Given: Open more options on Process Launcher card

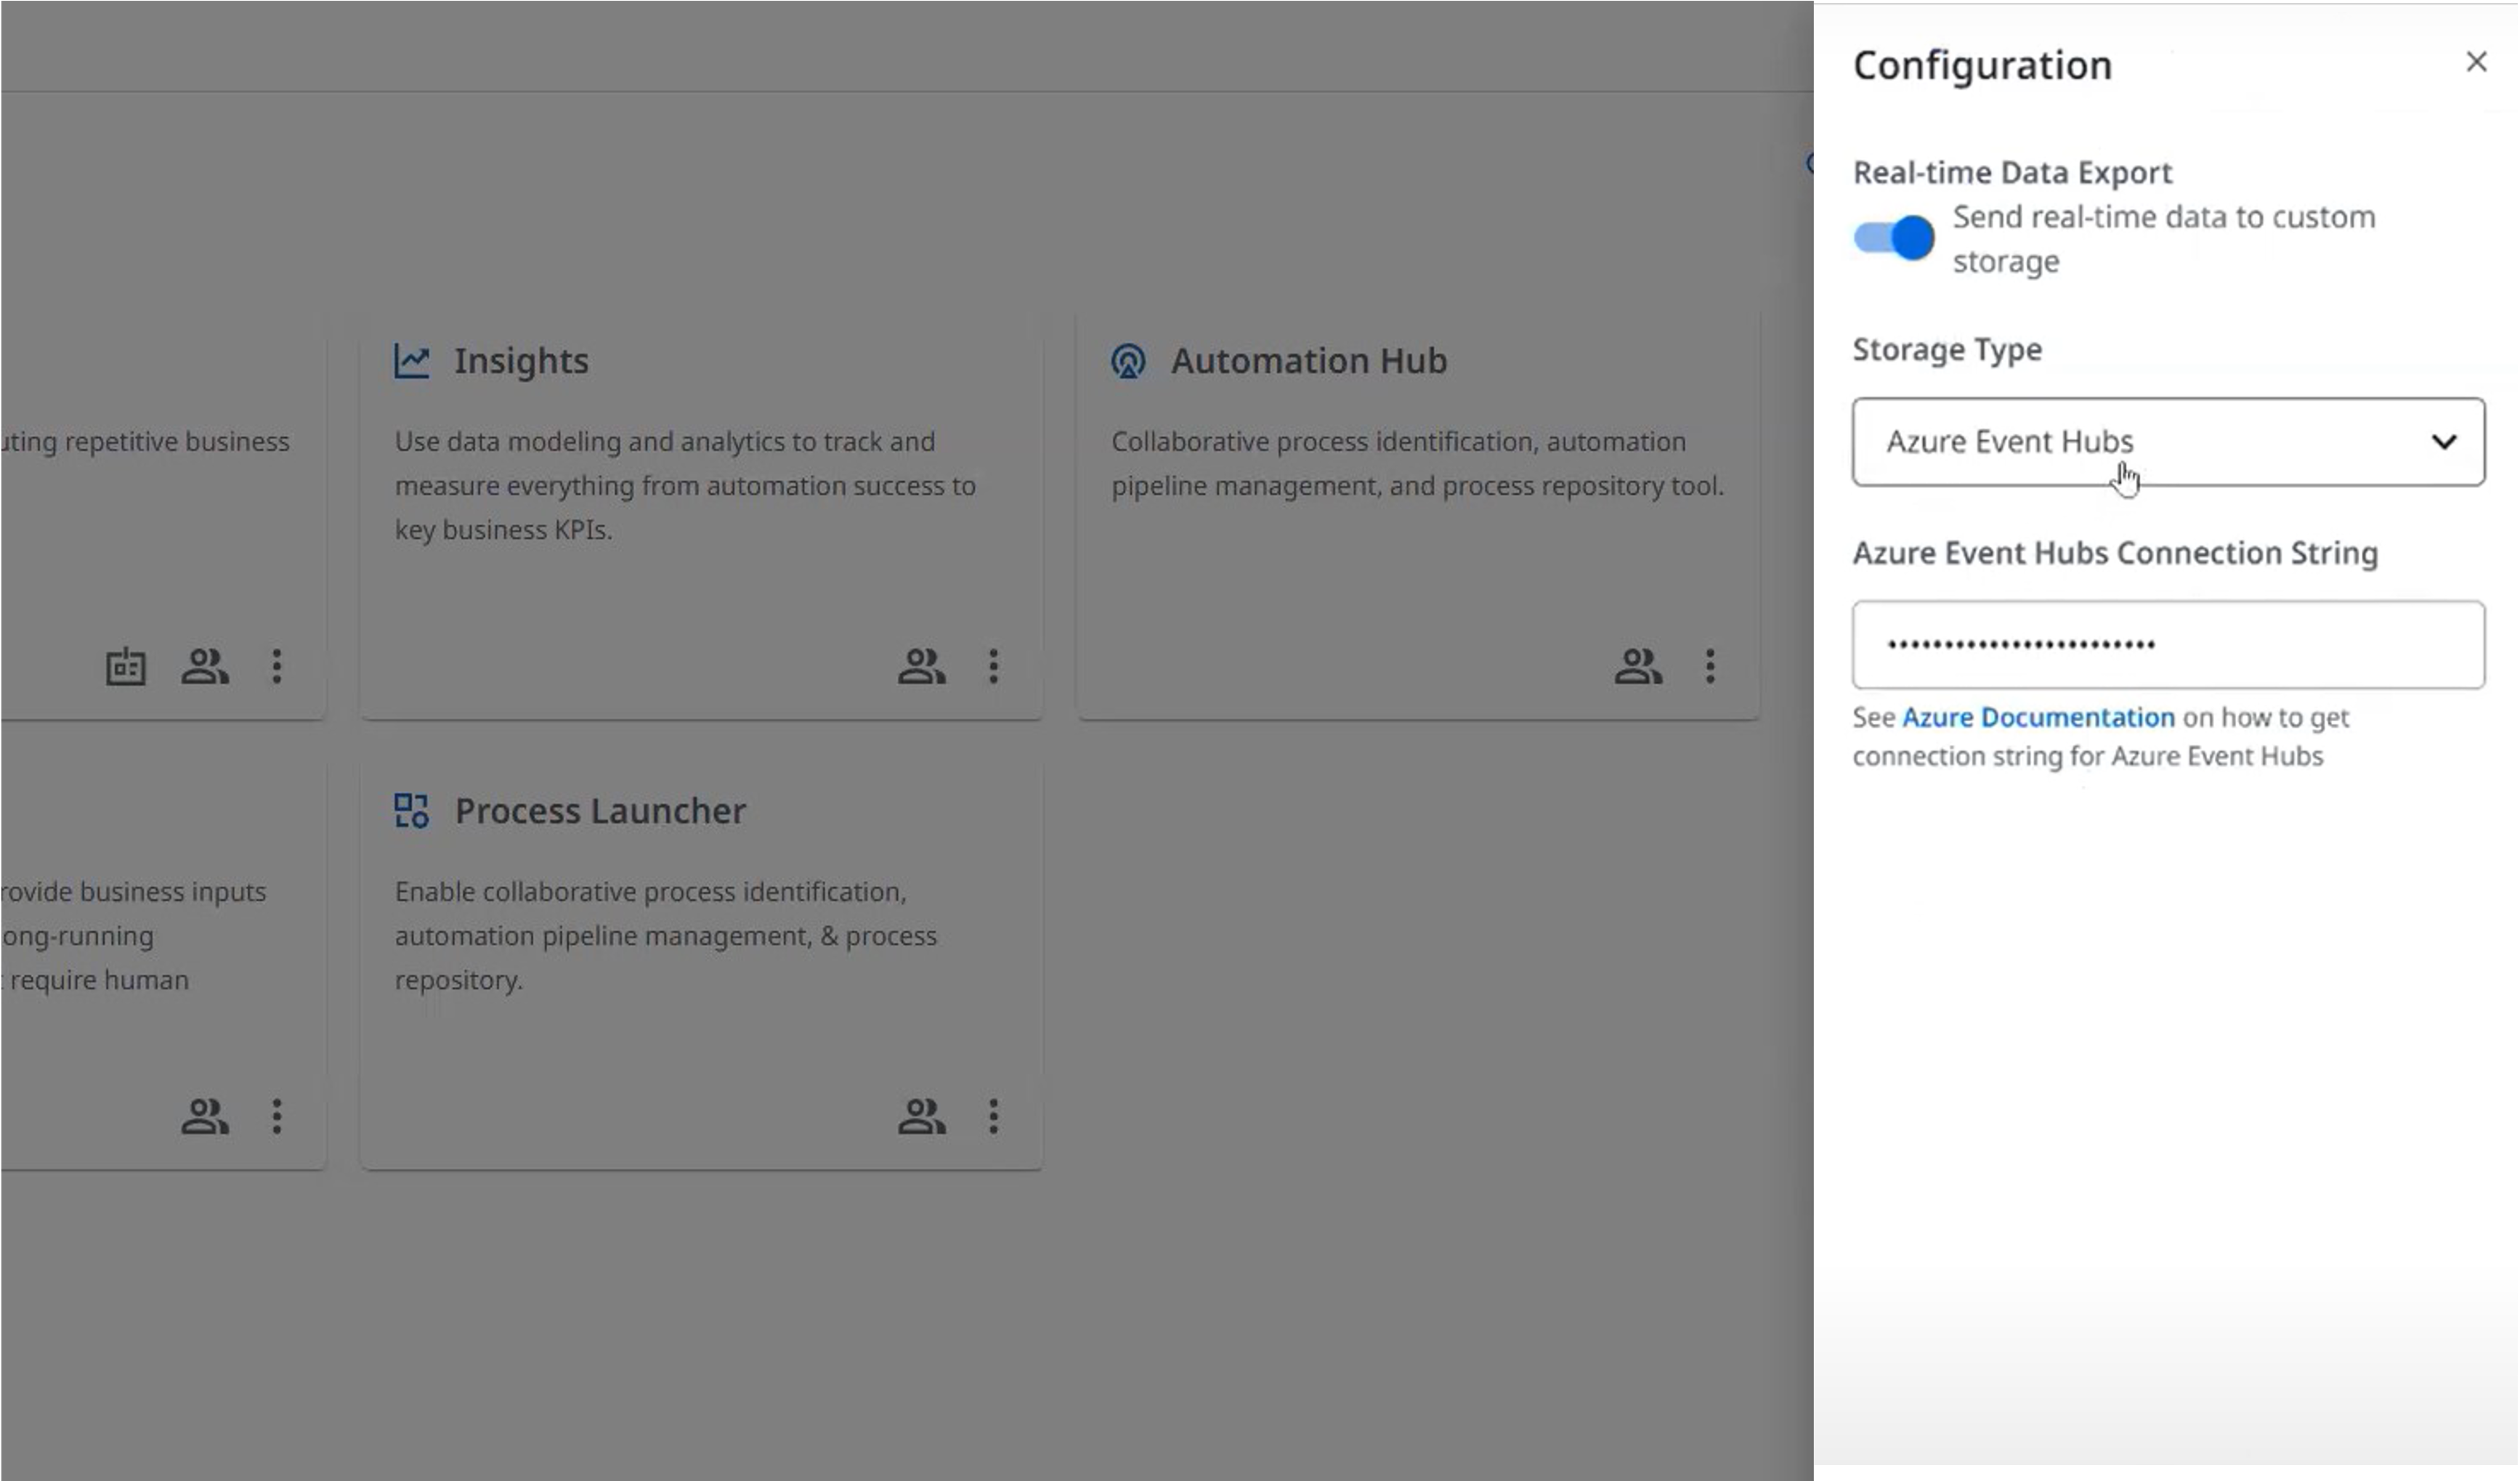Looking at the screenshot, I should pyautogui.click(x=993, y=1116).
